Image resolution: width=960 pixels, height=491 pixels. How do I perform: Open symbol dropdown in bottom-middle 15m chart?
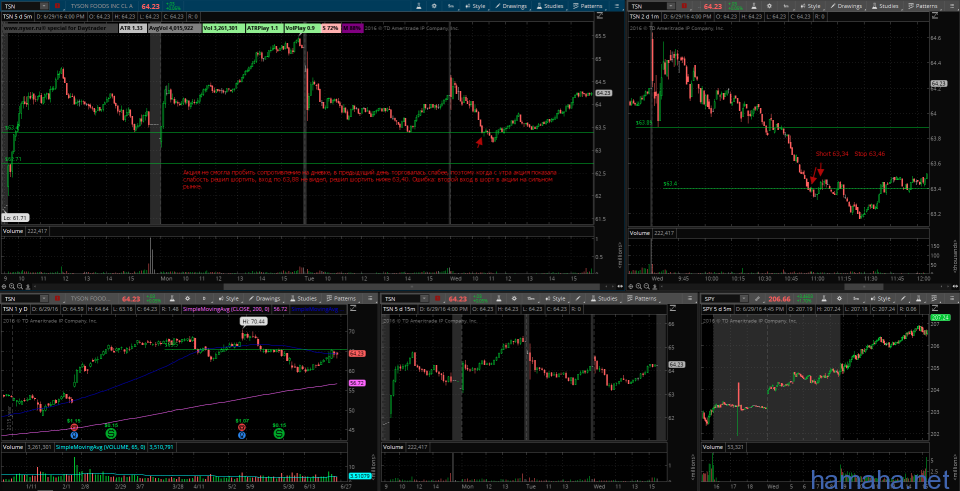click(x=426, y=299)
